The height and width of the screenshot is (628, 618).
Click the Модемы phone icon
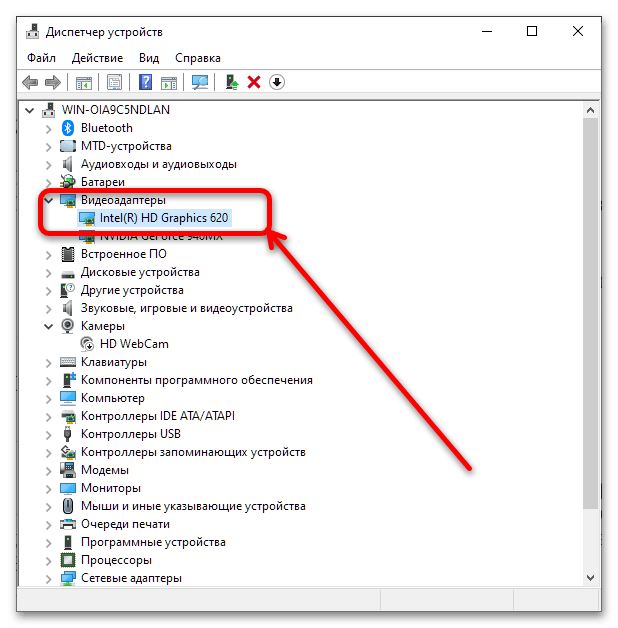click(x=68, y=470)
